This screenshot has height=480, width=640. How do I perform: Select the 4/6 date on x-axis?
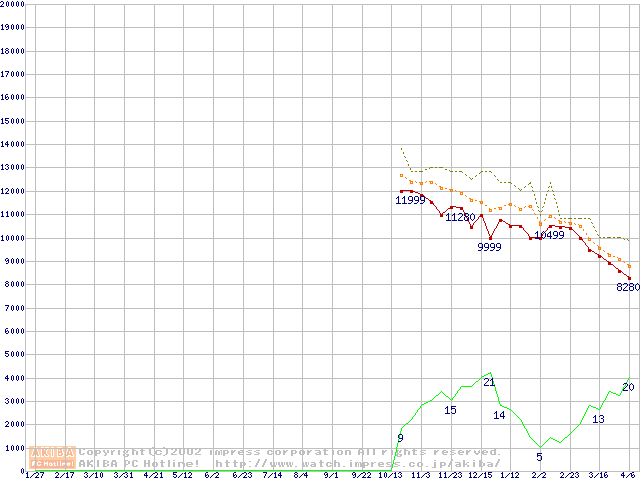[627, 475]
